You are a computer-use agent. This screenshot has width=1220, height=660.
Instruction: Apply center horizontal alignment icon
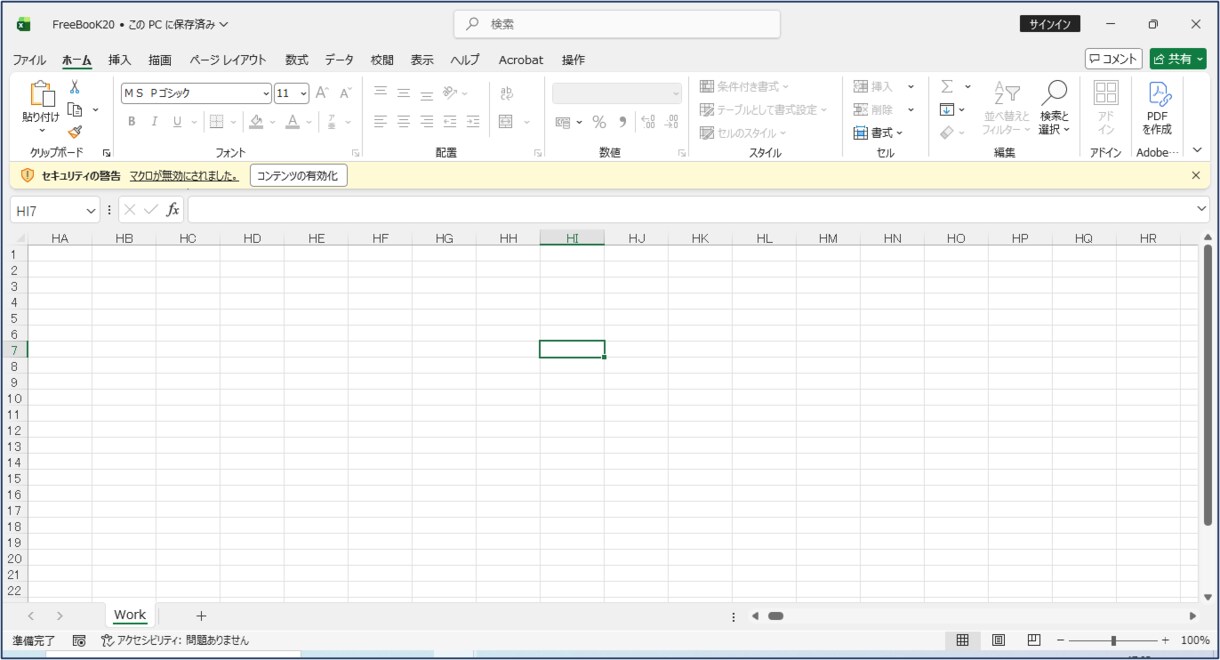coord(403,122)
